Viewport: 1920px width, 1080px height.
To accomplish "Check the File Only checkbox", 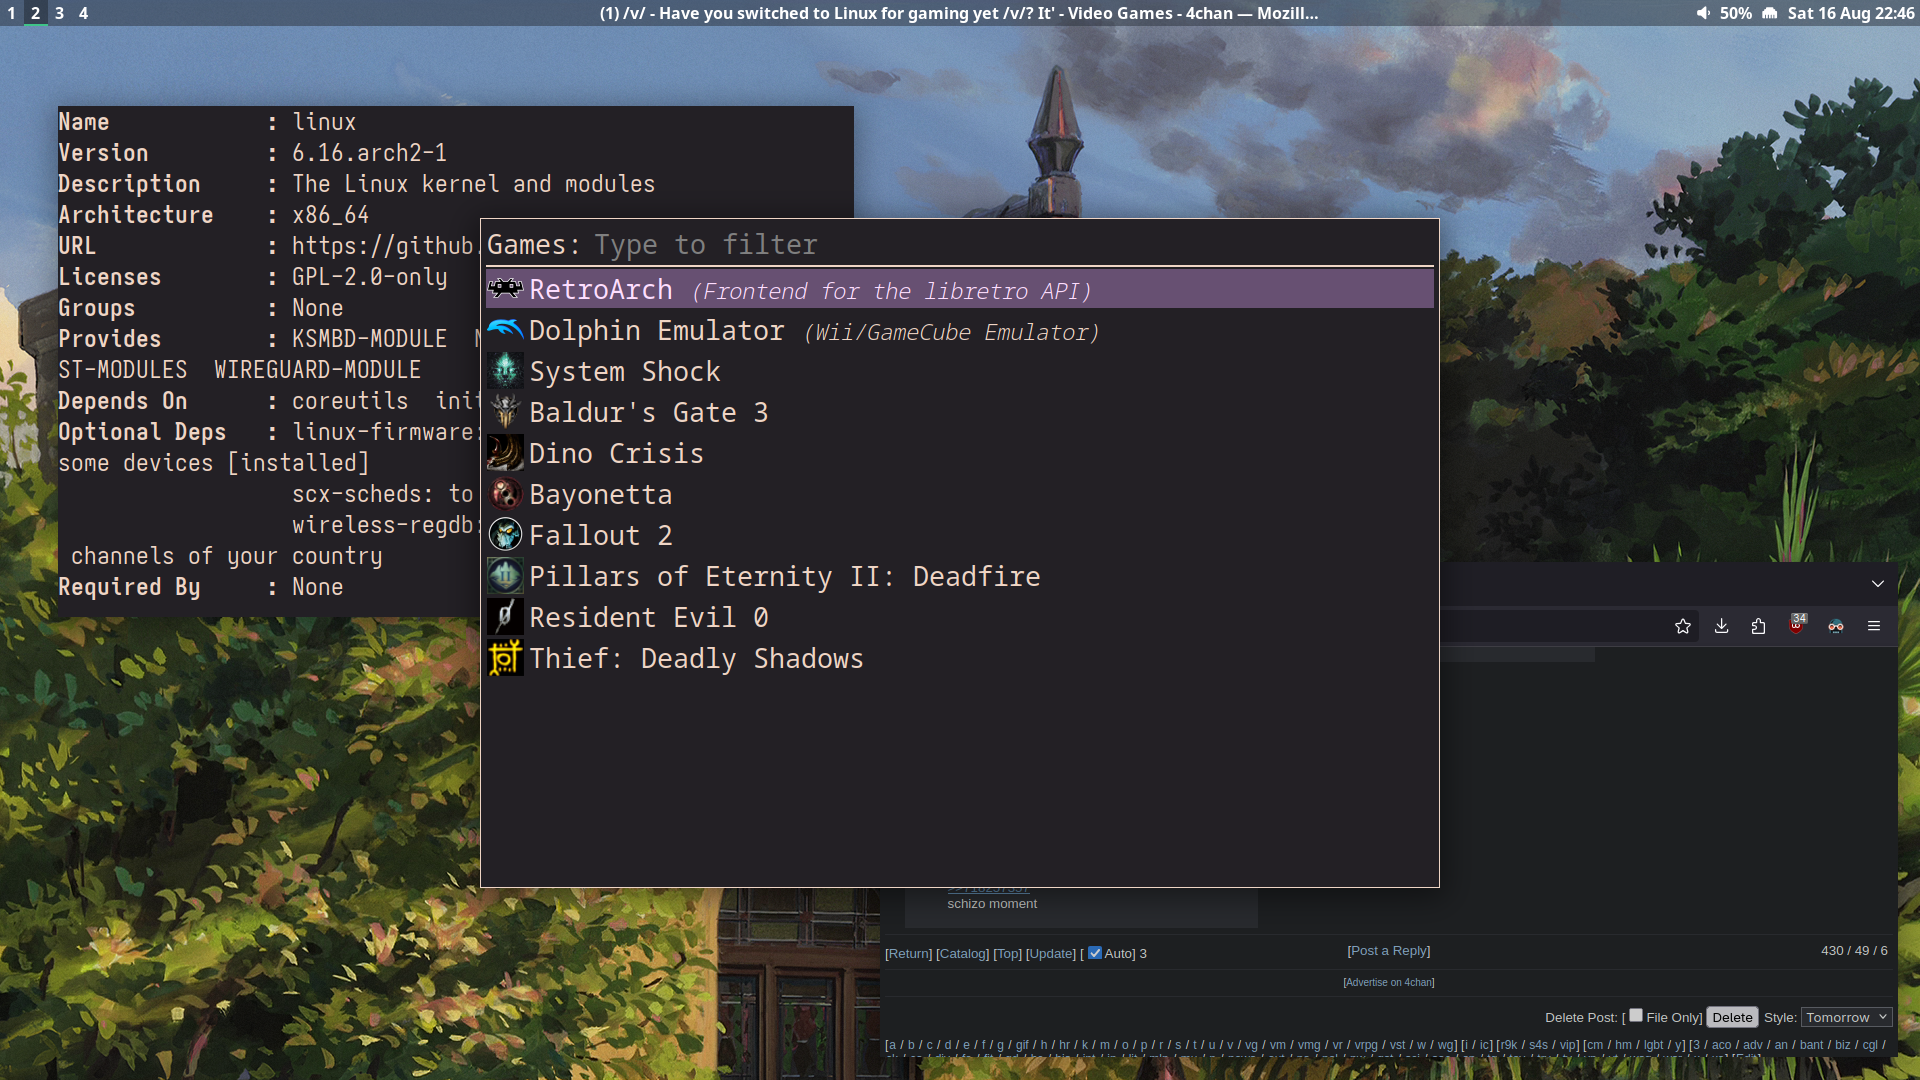I will (1636, 1015).
